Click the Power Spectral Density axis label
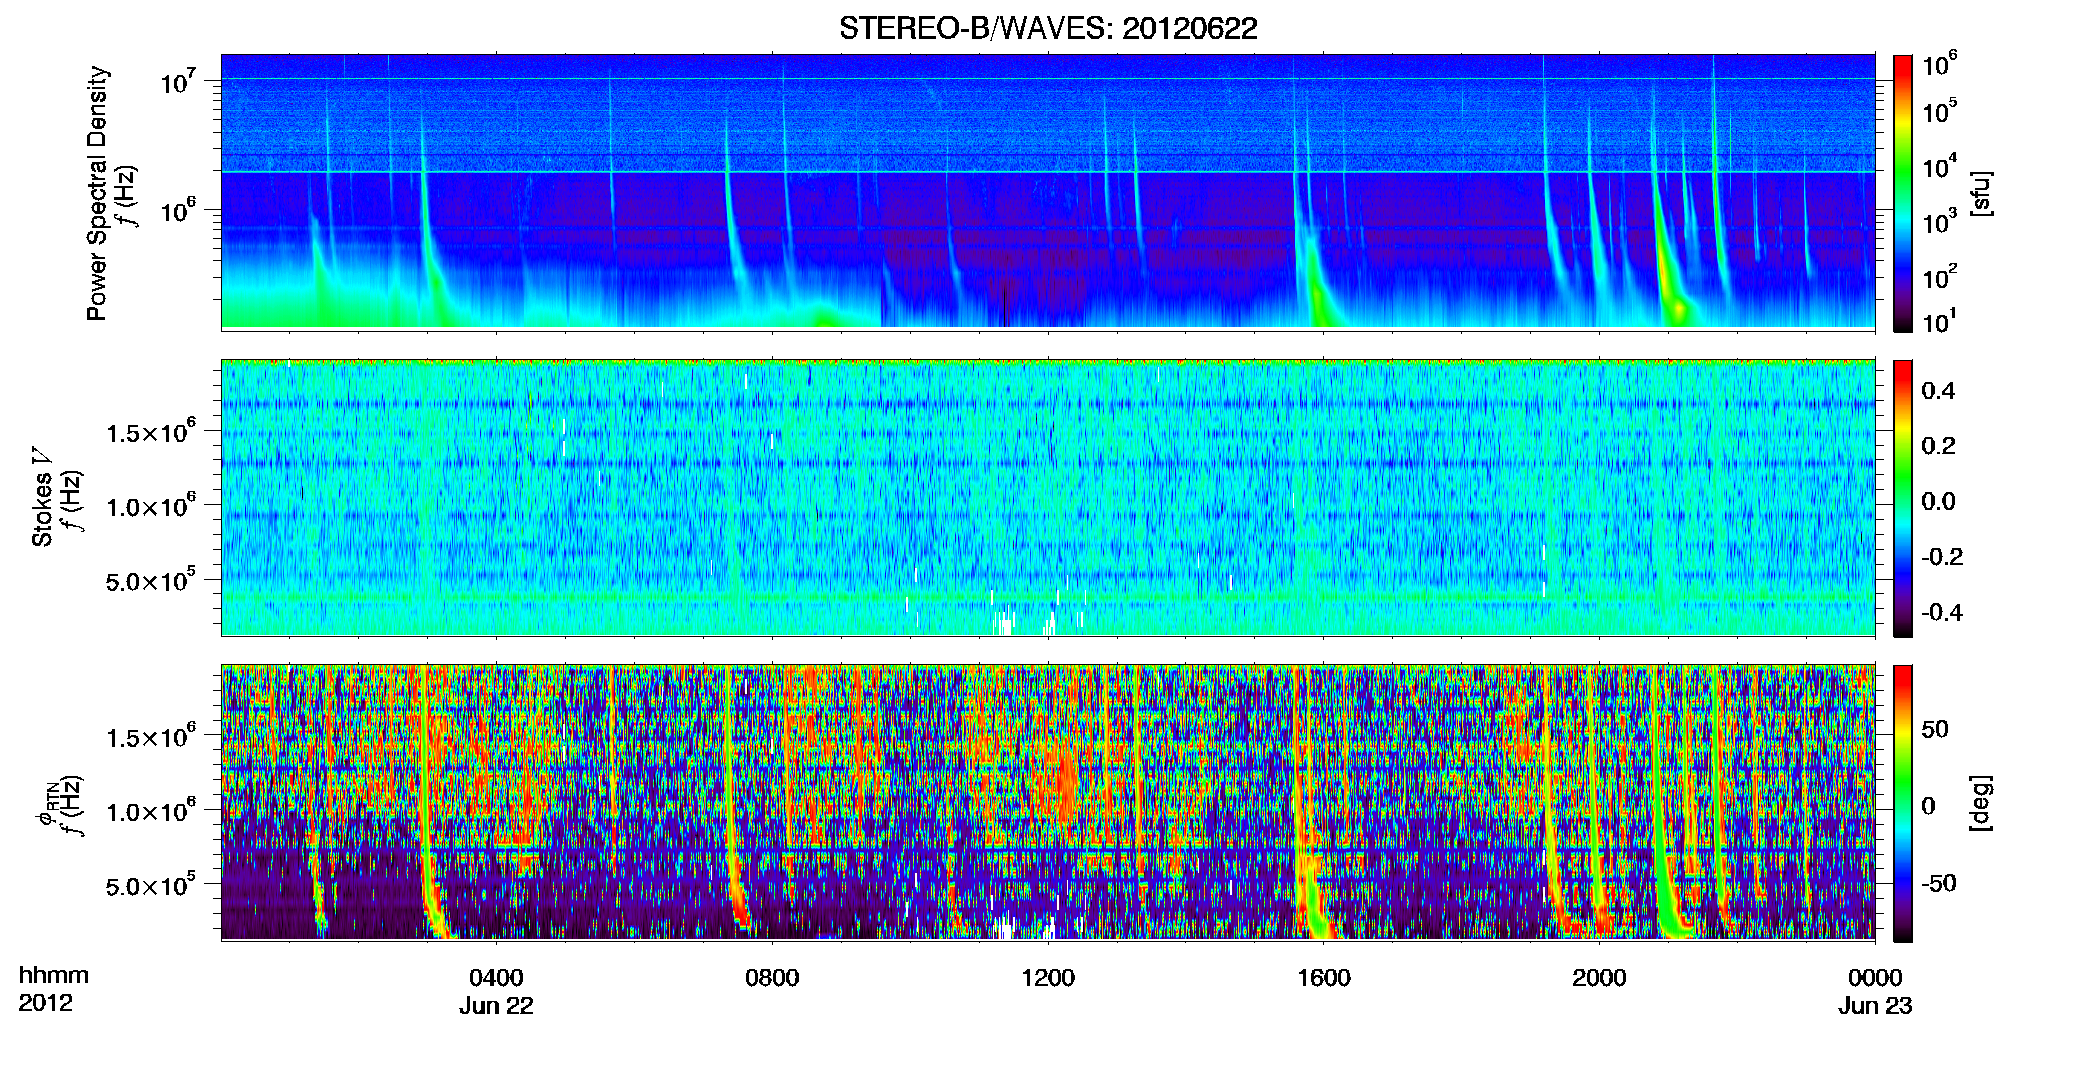The width and height of the screenshot is (2096, 1080). (x=97, y=193)
